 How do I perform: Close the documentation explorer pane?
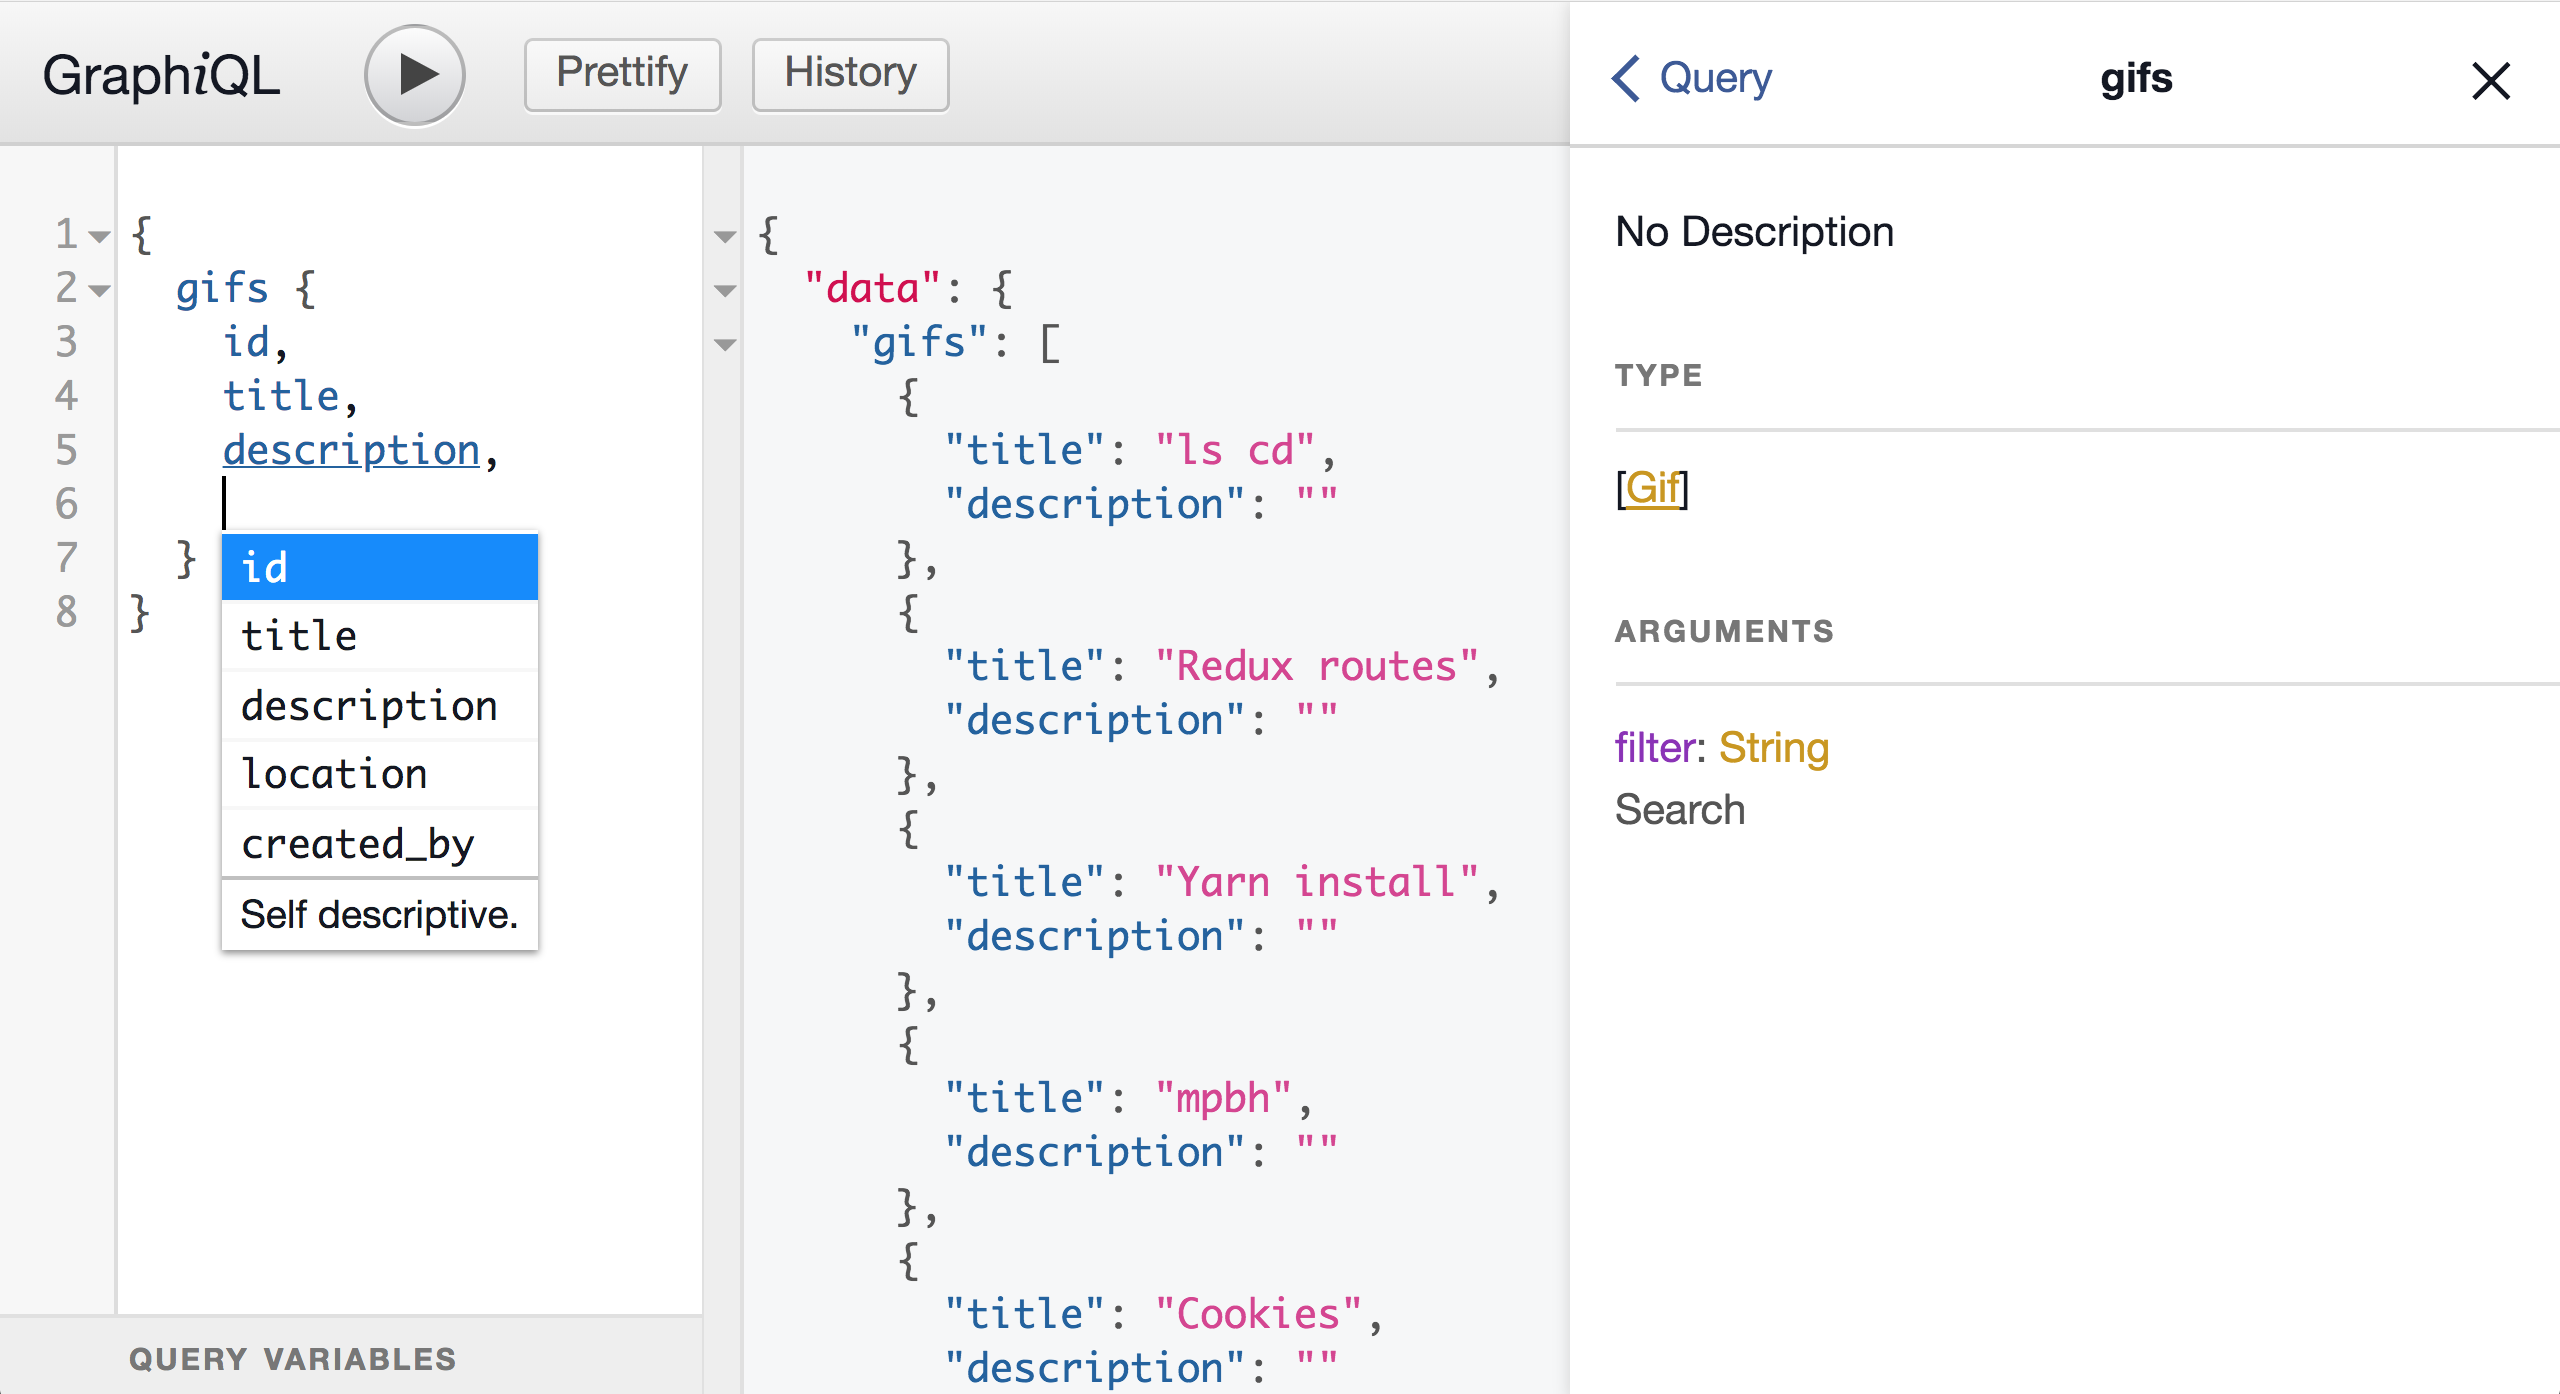(x=2491, y=80)
